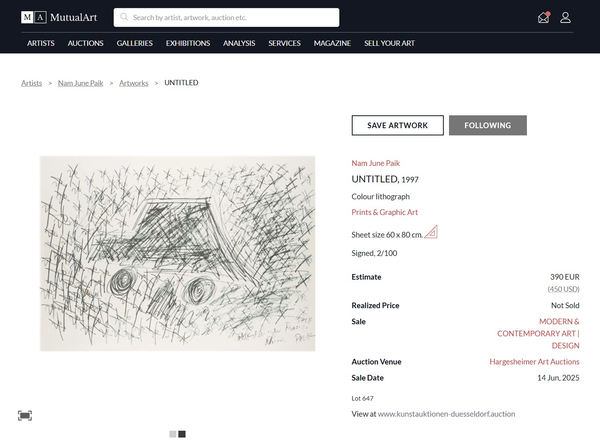Open the Magazine menu
The width and height of the screenshot is (600, 448).
click(332, 43)
